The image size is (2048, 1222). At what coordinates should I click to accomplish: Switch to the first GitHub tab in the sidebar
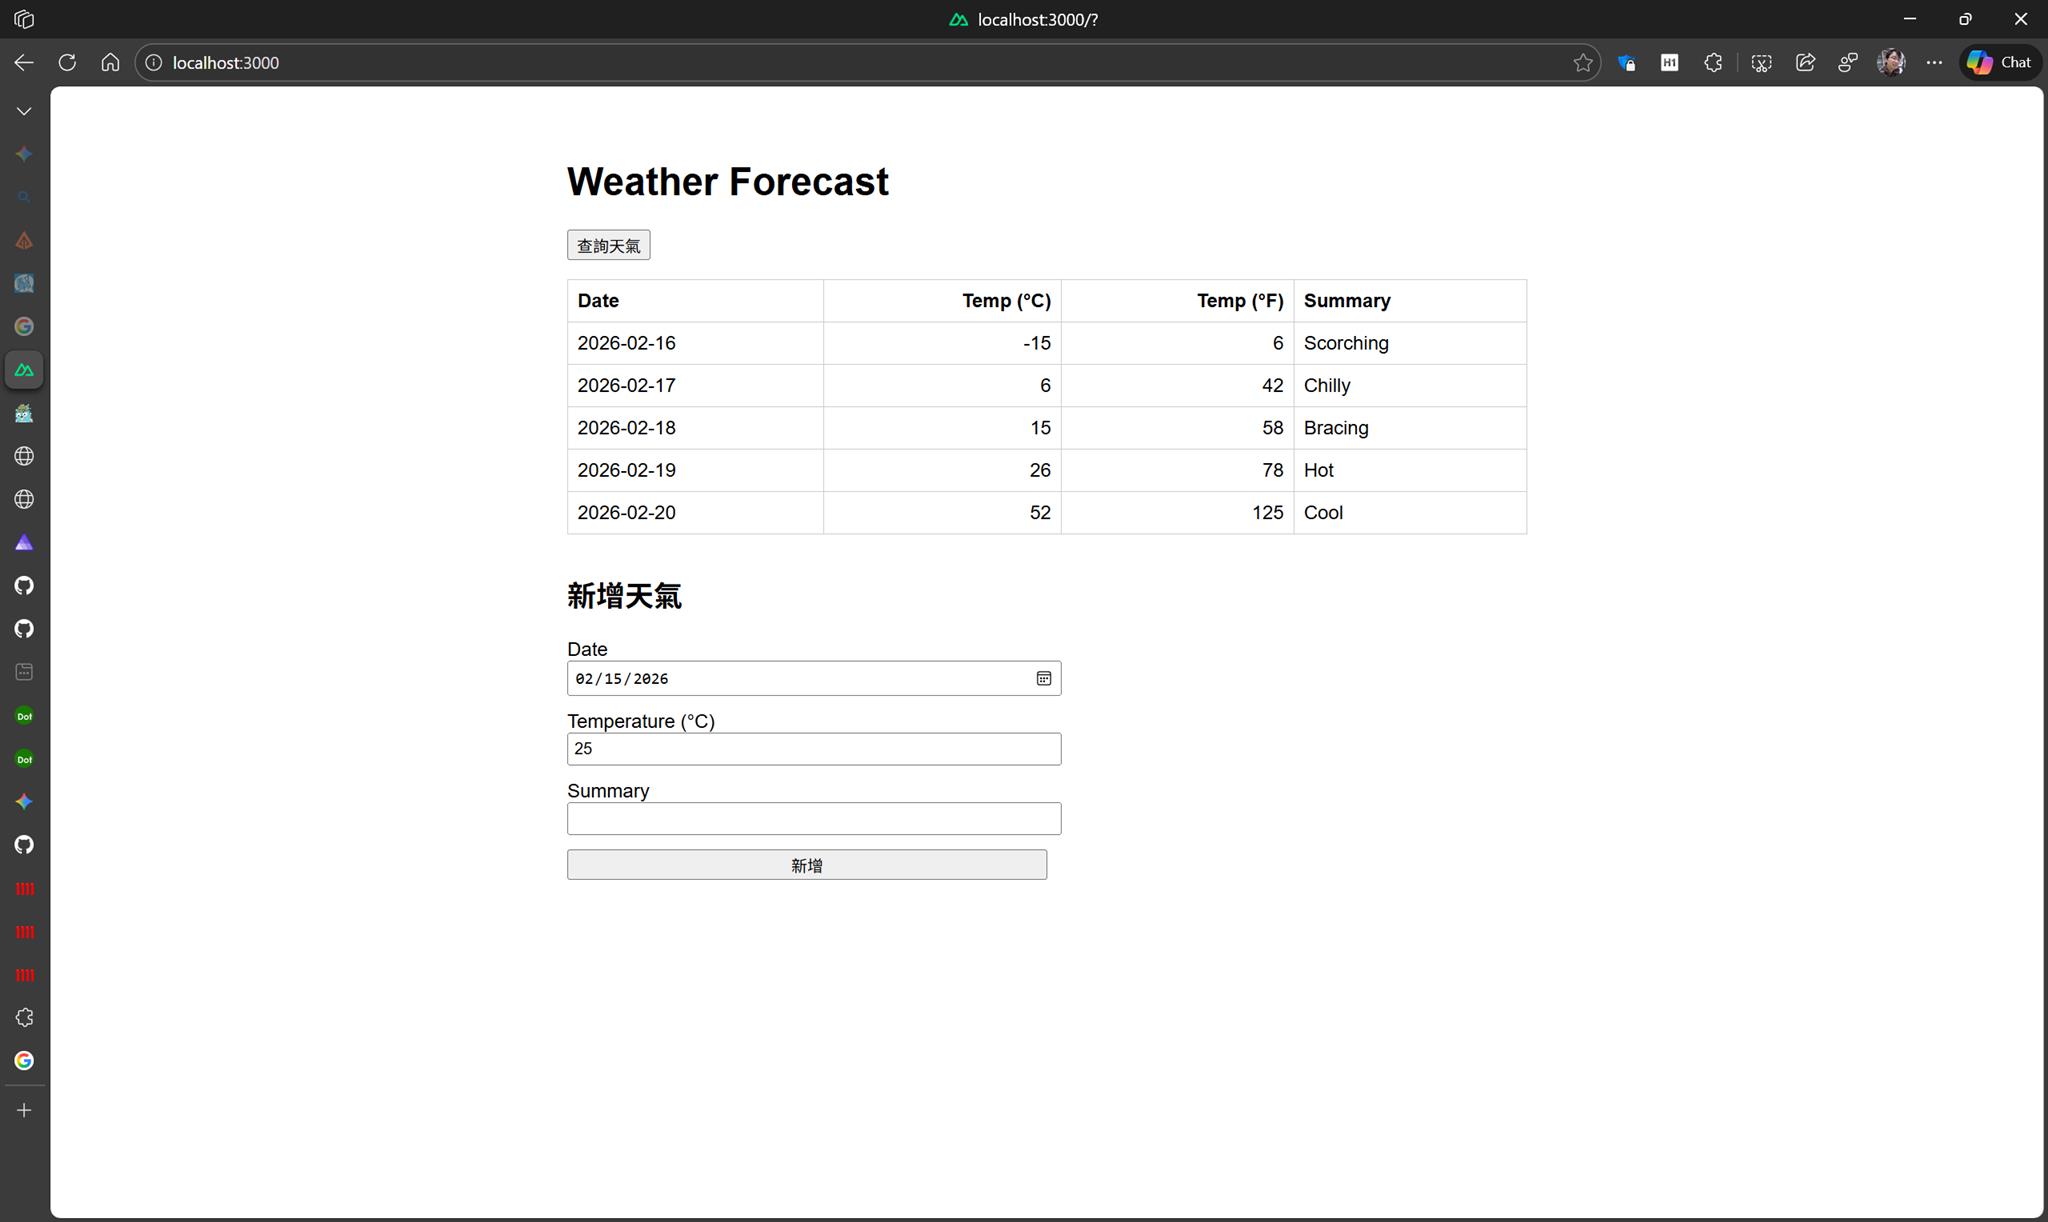(24, 586)
